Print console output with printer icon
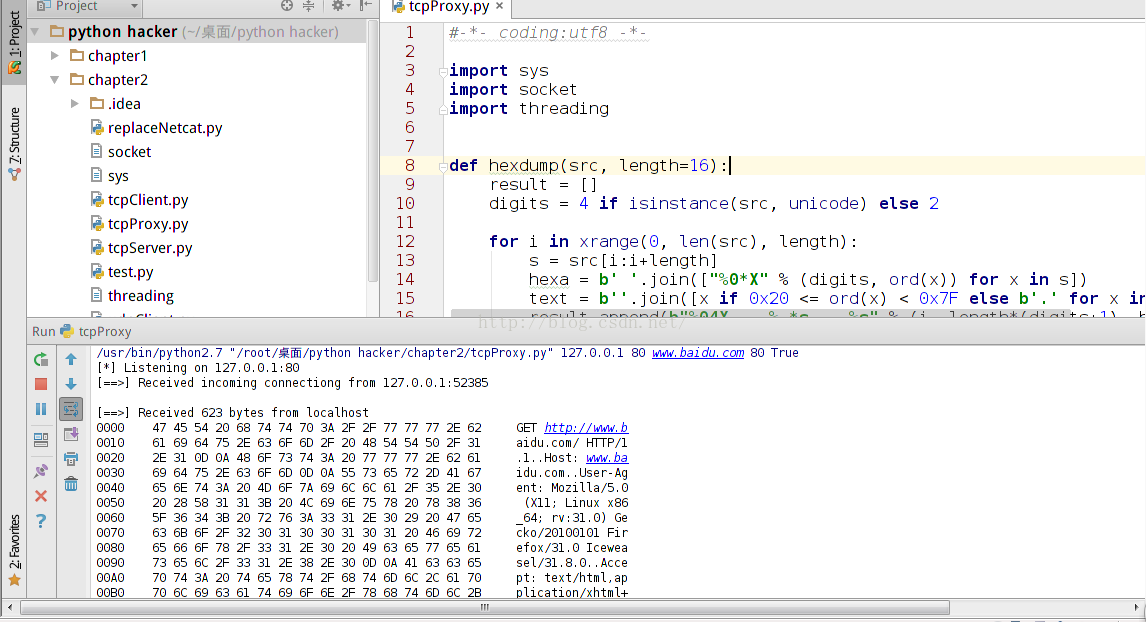The height and width of the screenshot is (622, 1146). click(71, 459)
